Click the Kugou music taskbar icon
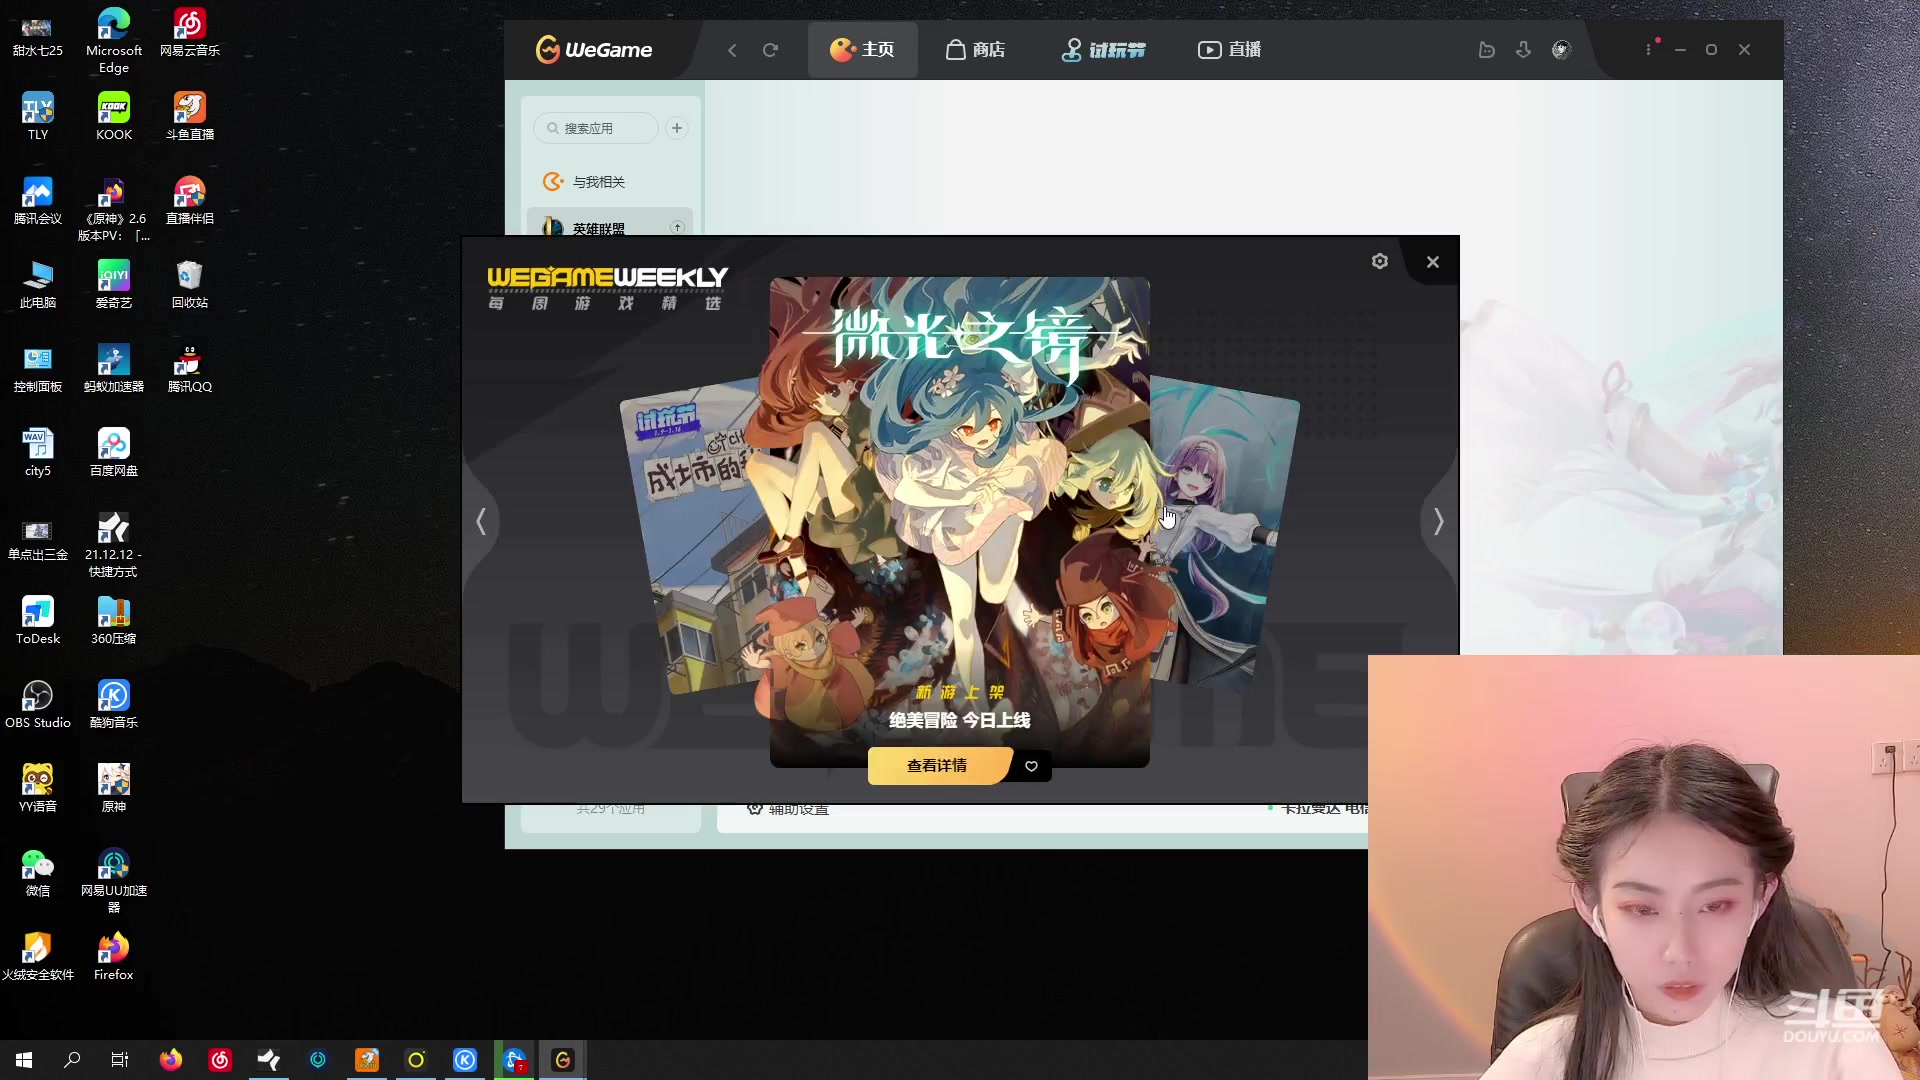Viewport: 1920px width, 1080px height. pos(465,1060)
